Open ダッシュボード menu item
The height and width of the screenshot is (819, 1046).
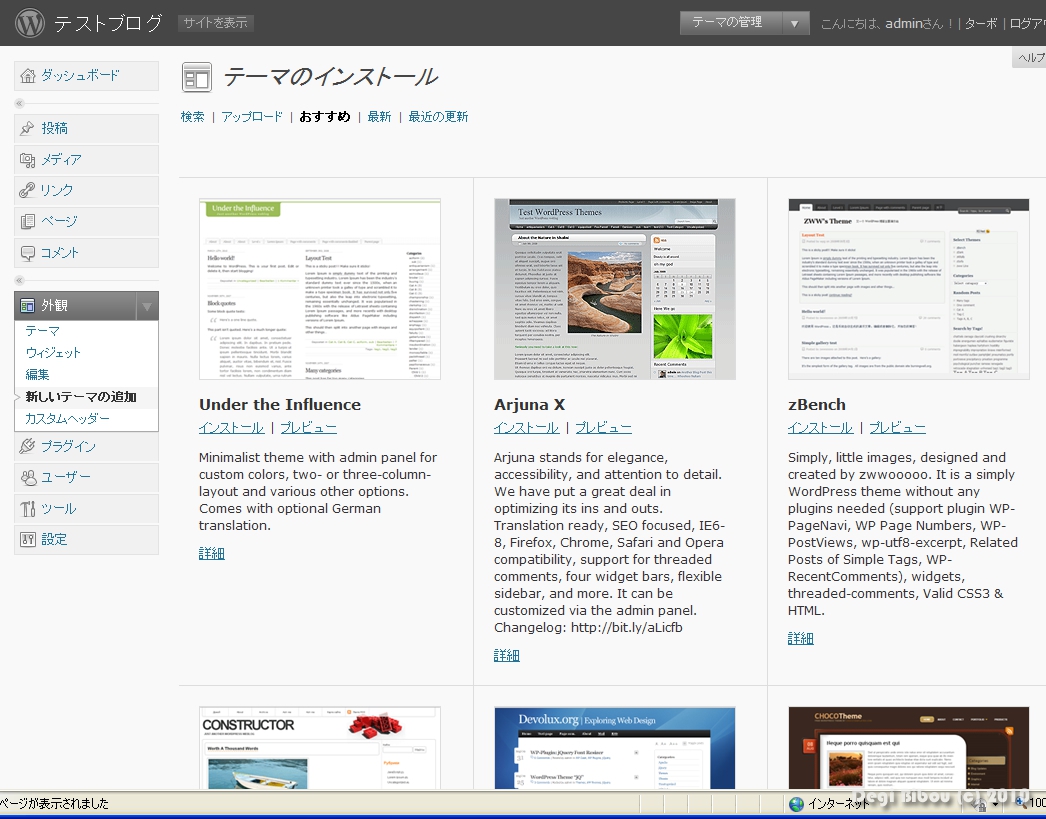point(86,75)
